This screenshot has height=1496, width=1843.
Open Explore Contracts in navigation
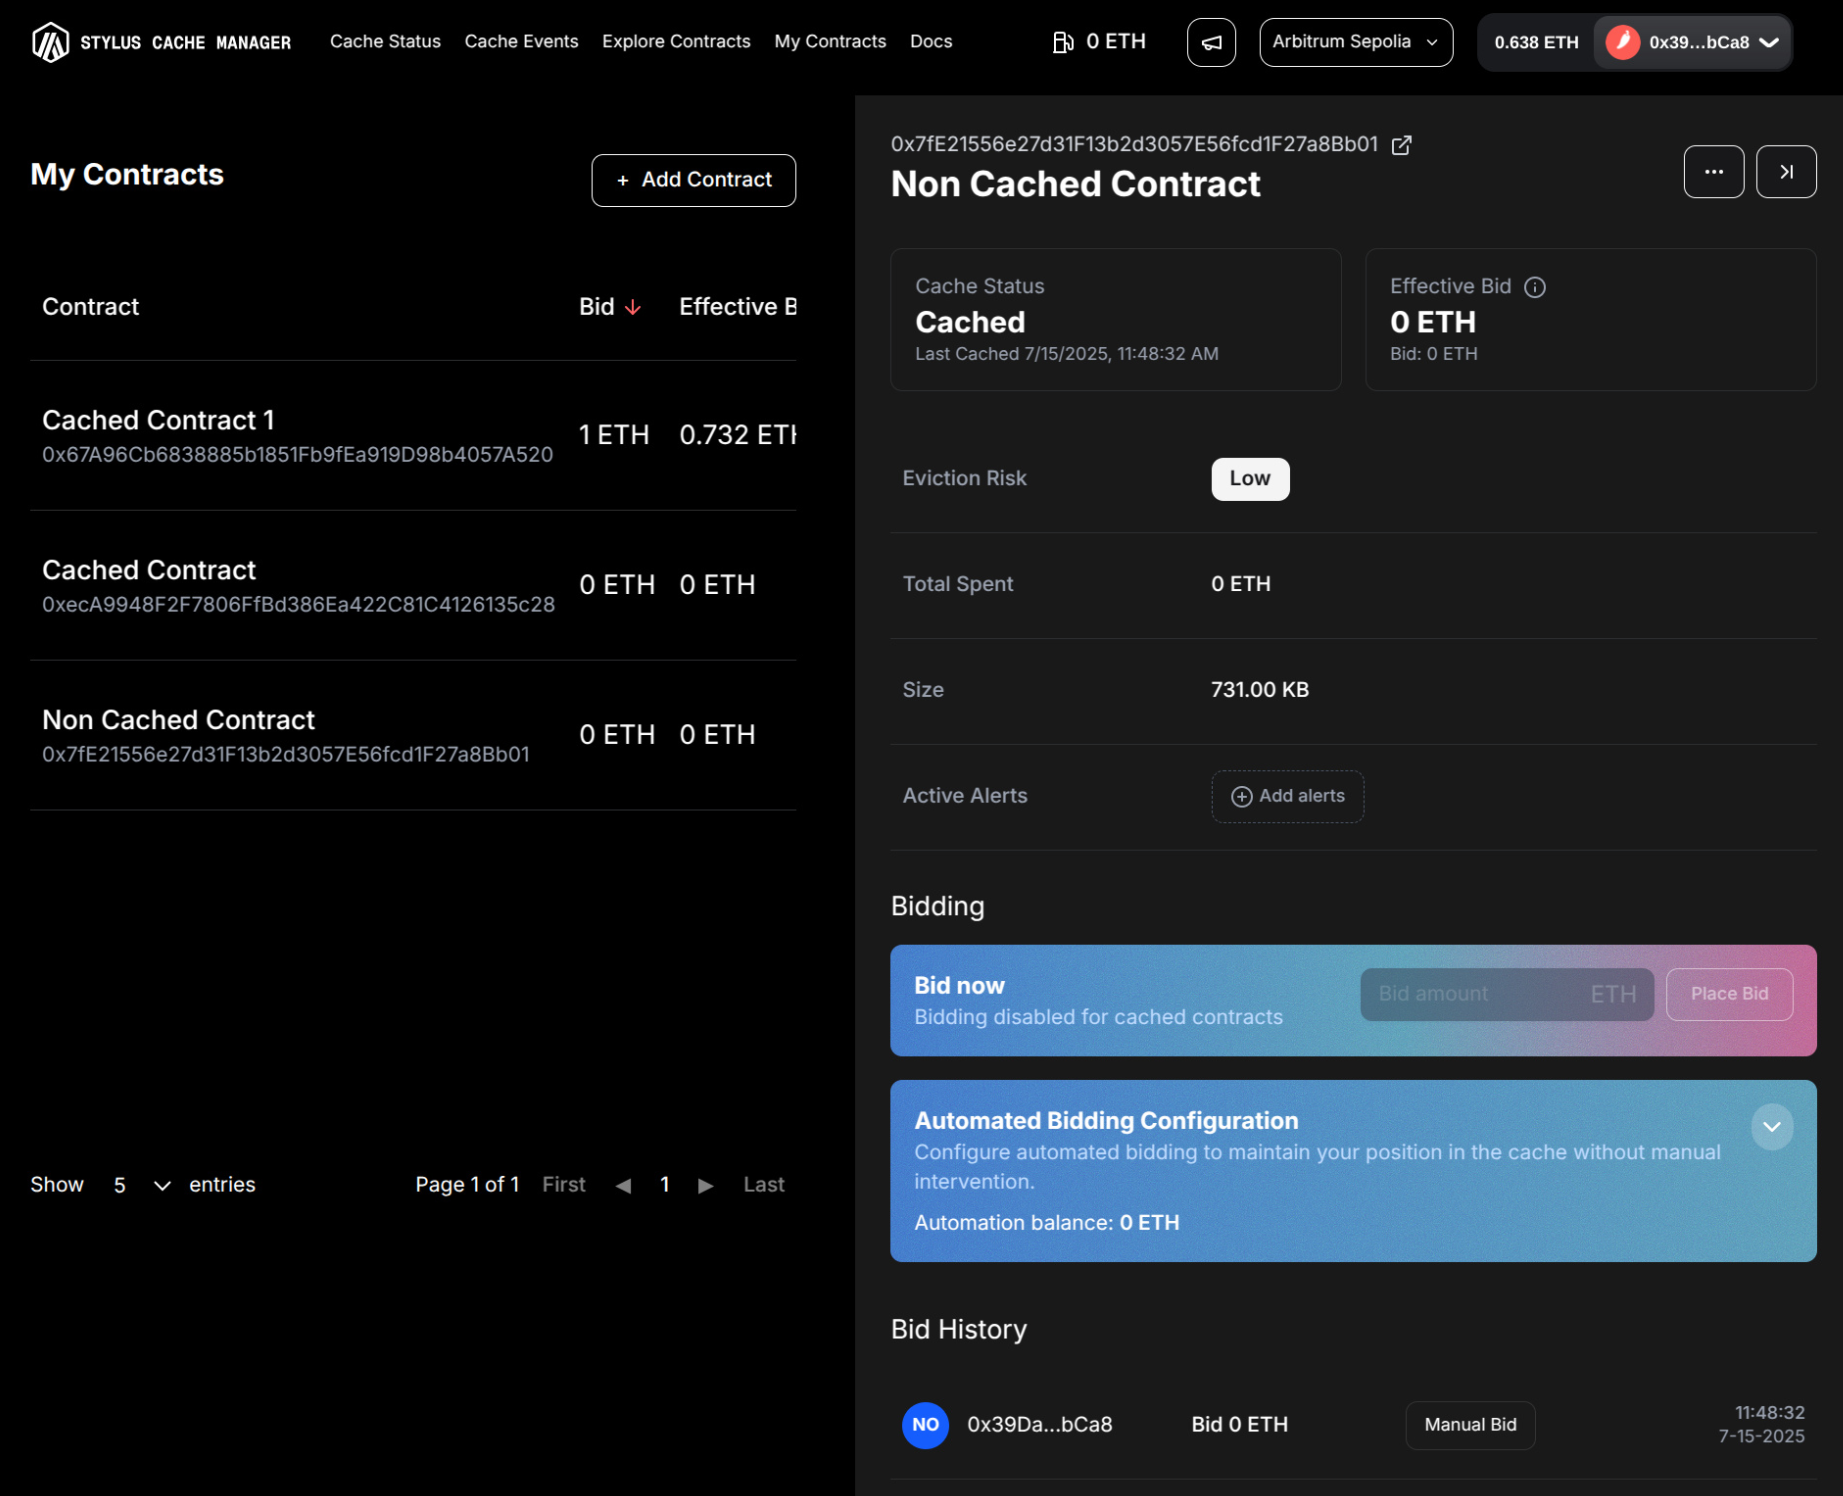tap(676, 41)
